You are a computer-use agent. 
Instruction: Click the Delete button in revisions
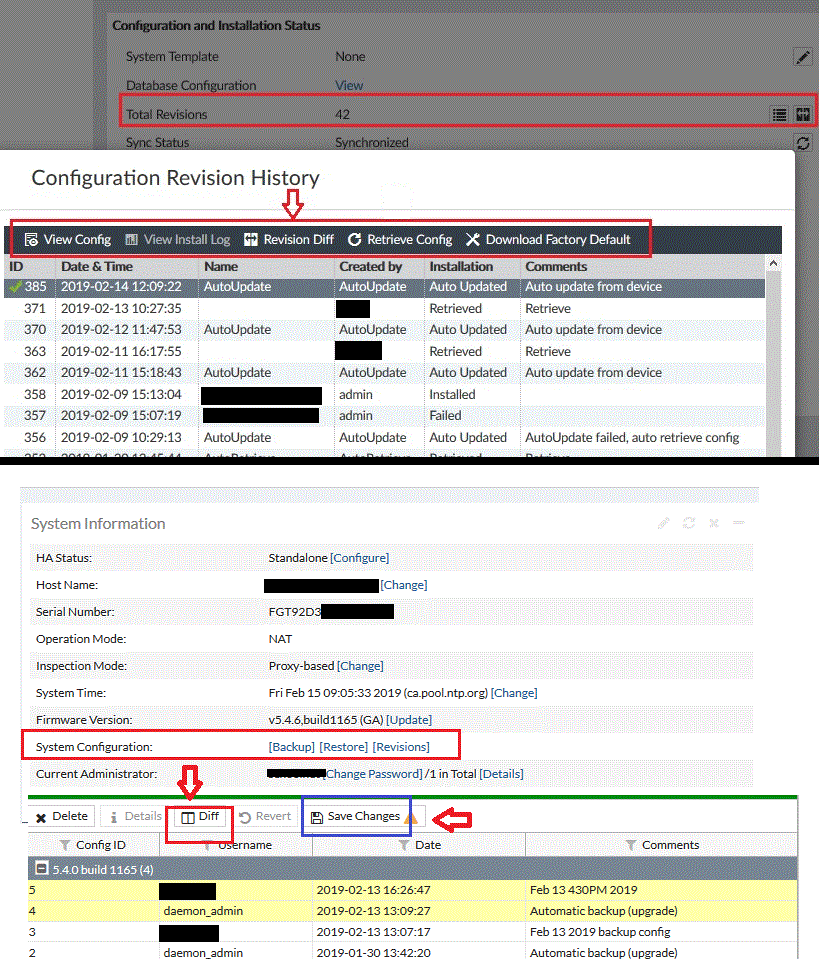point(62,816)
